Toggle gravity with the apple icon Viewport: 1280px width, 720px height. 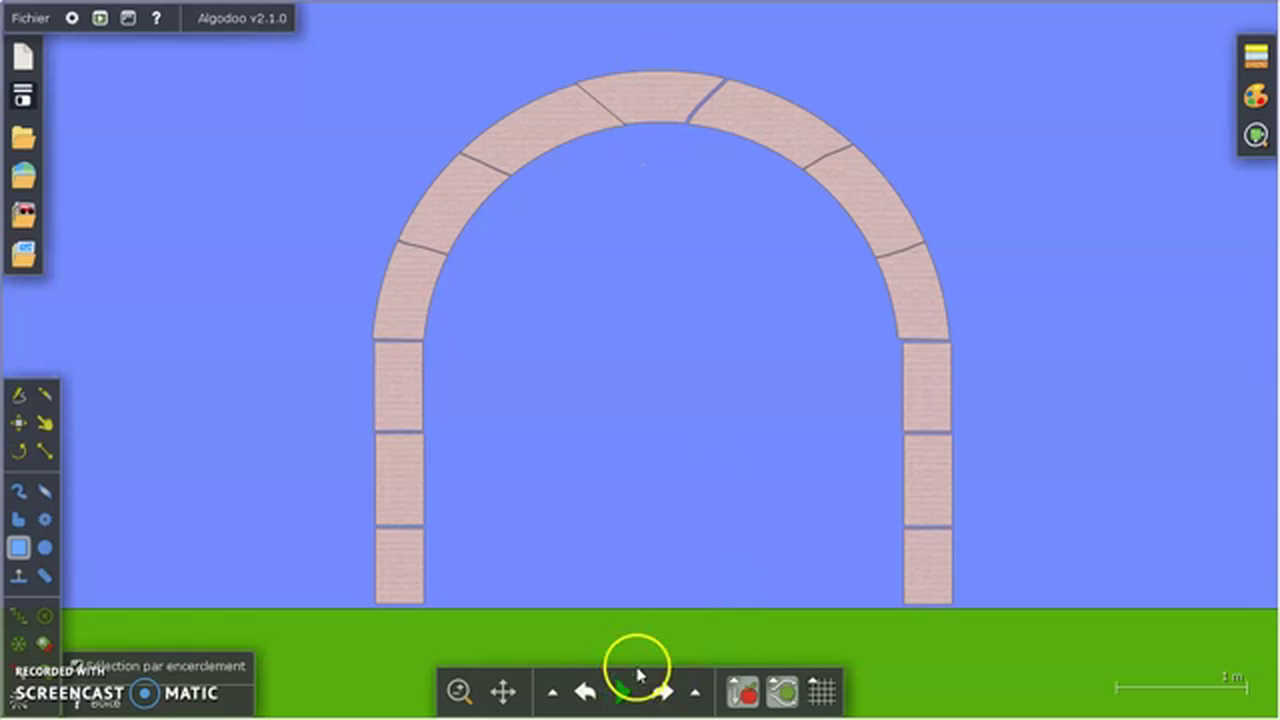[743, 692]
